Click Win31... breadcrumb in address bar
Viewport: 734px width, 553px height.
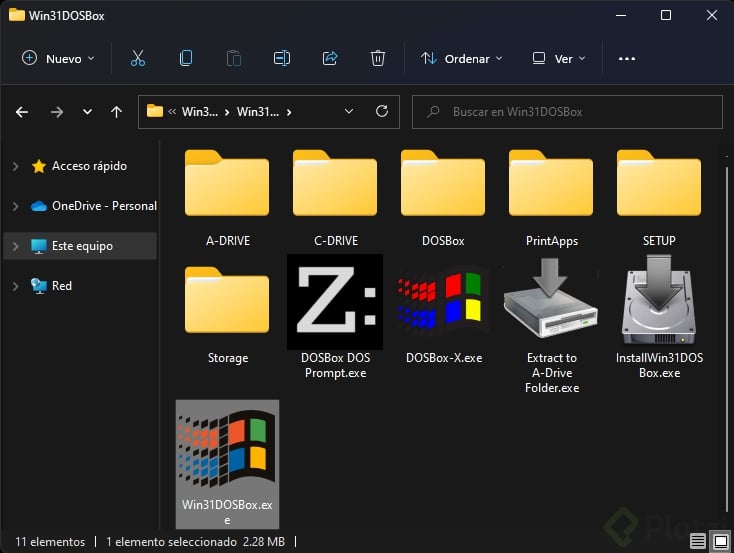[x=258, y=112]
